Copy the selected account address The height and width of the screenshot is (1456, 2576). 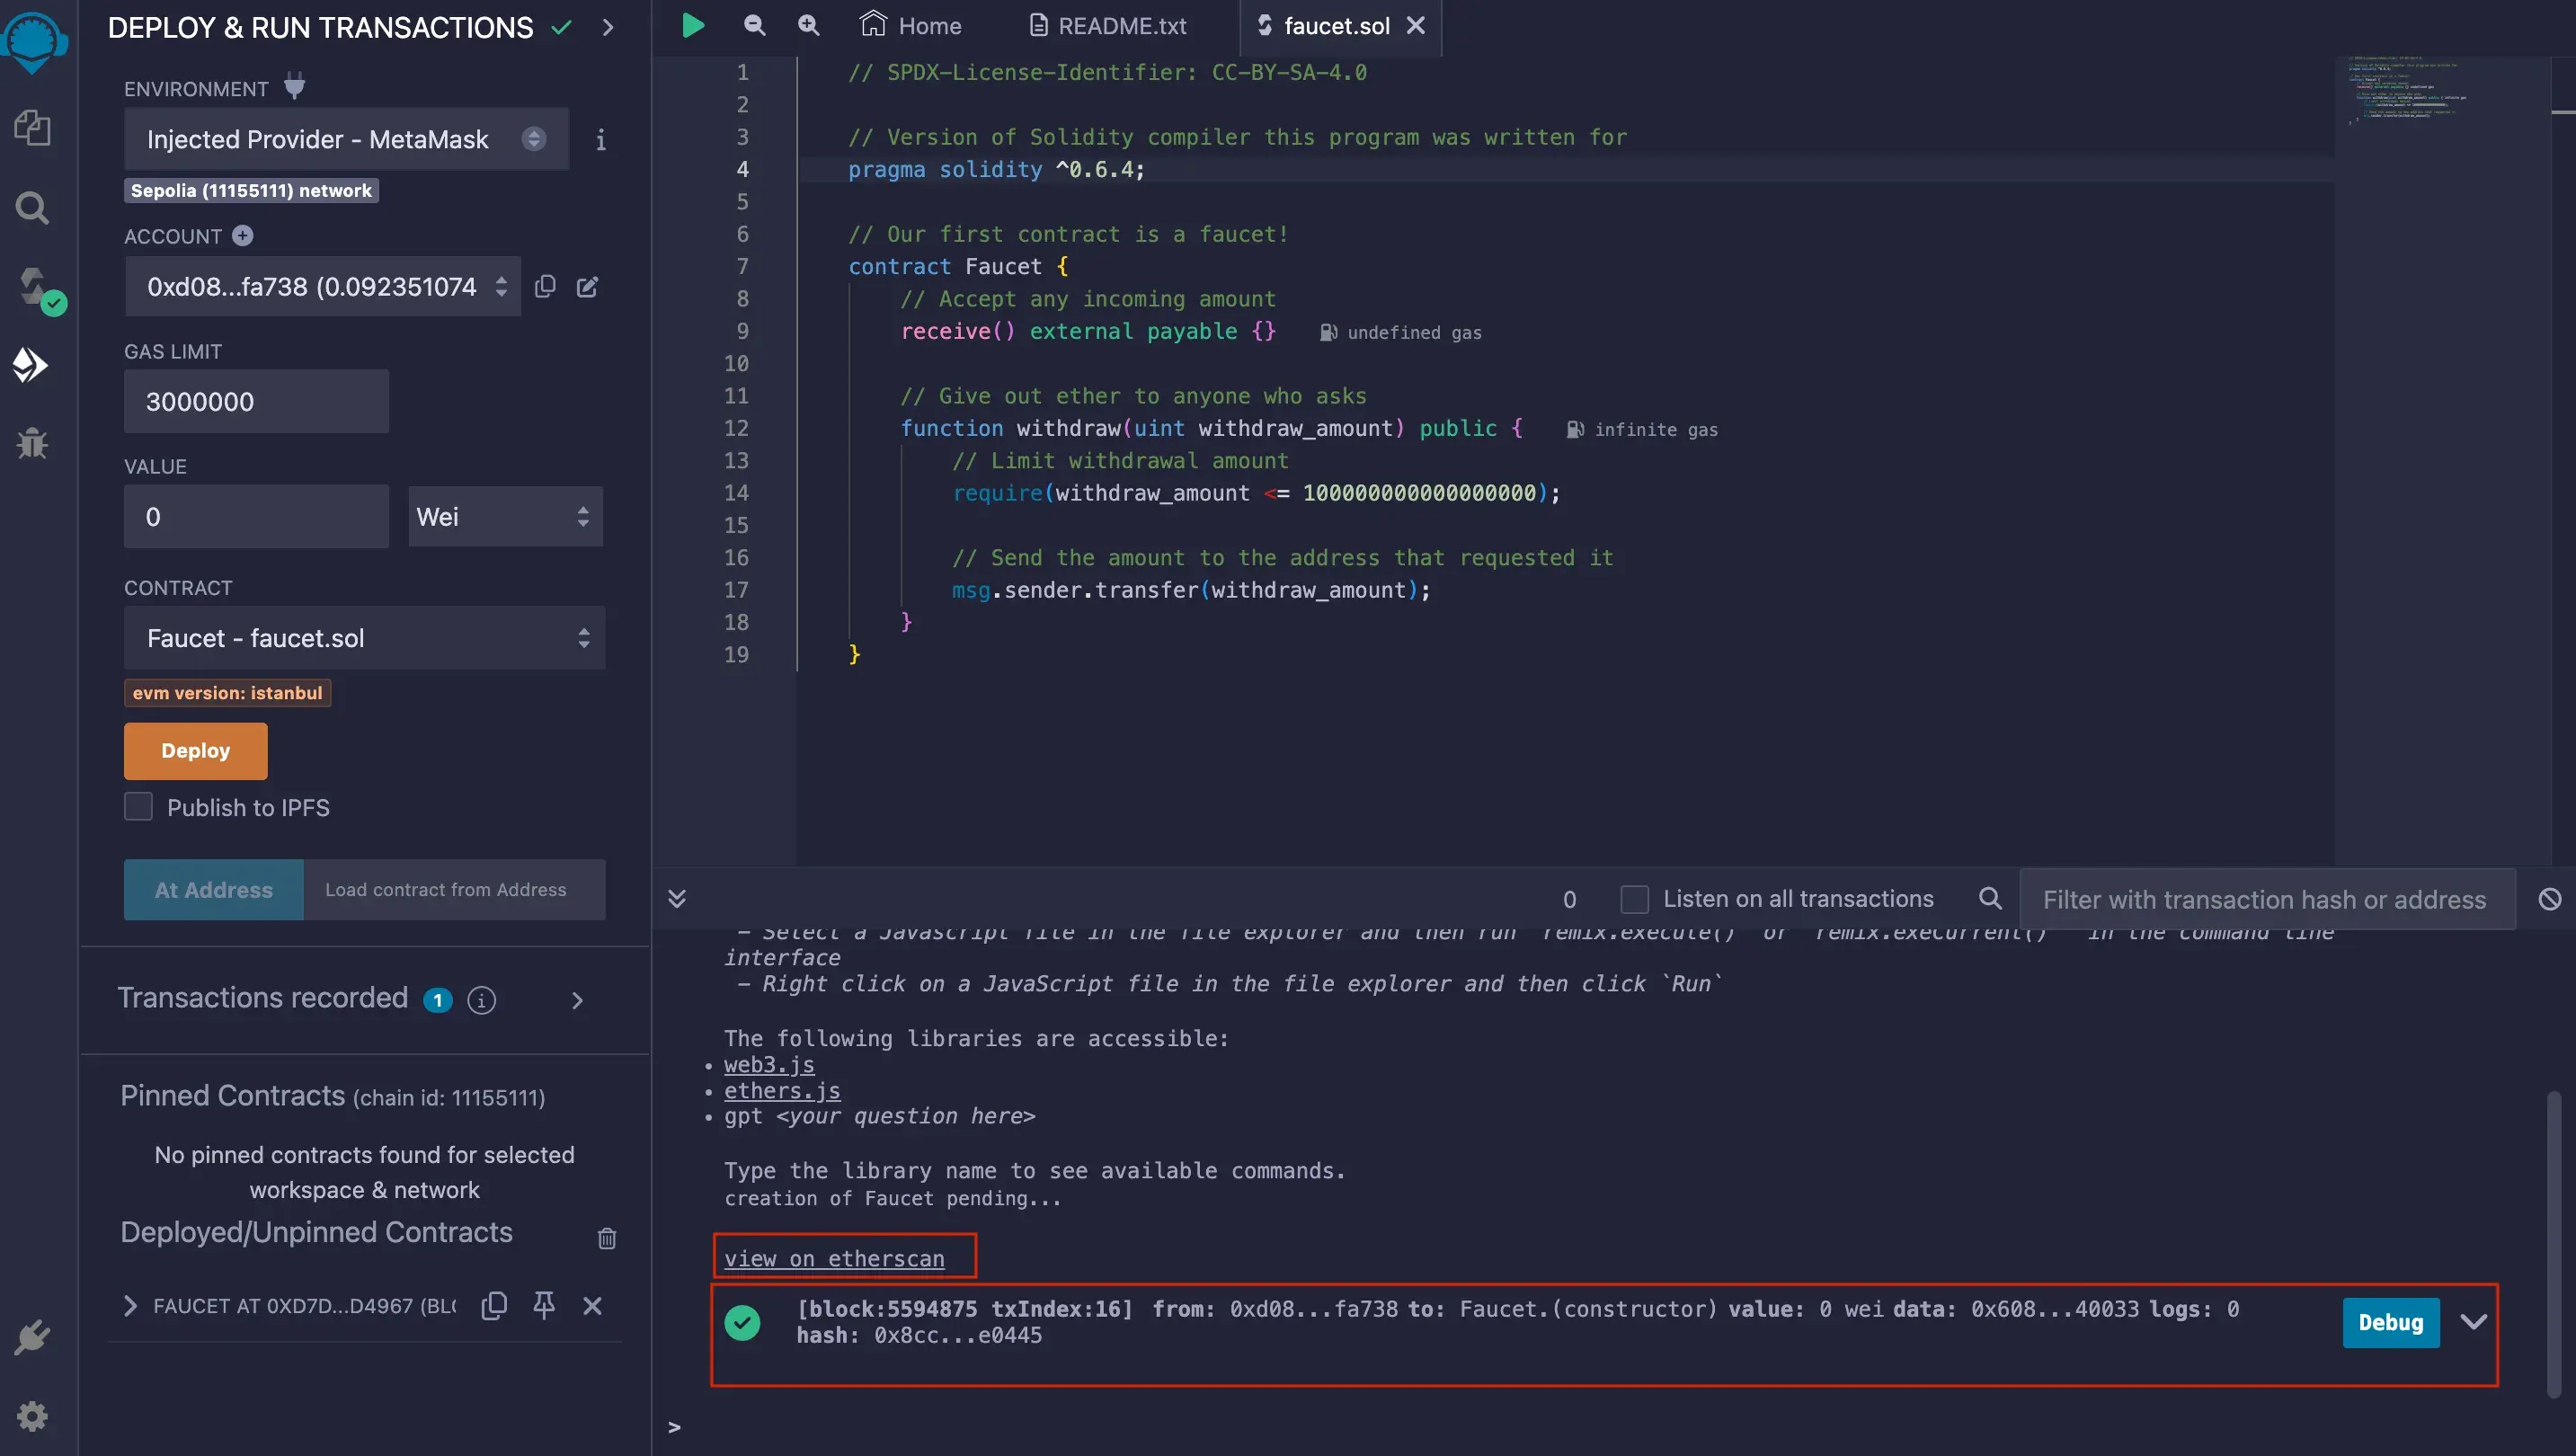click(x=545, y=286)
